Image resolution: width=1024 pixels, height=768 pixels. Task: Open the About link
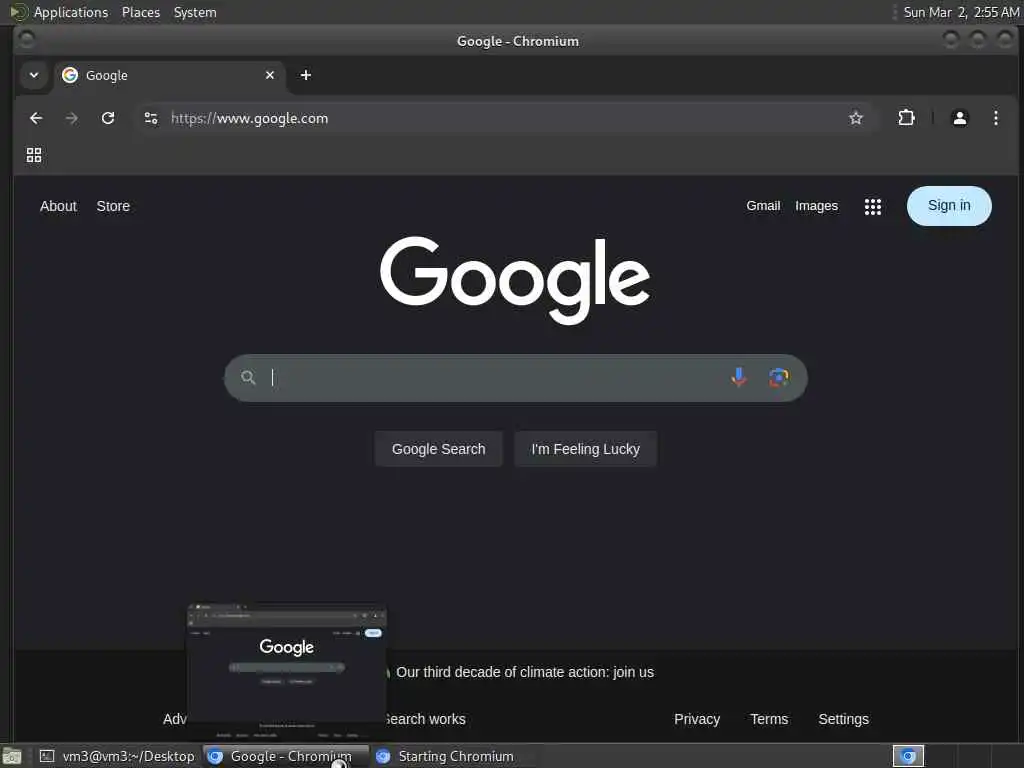click(58, 206)
